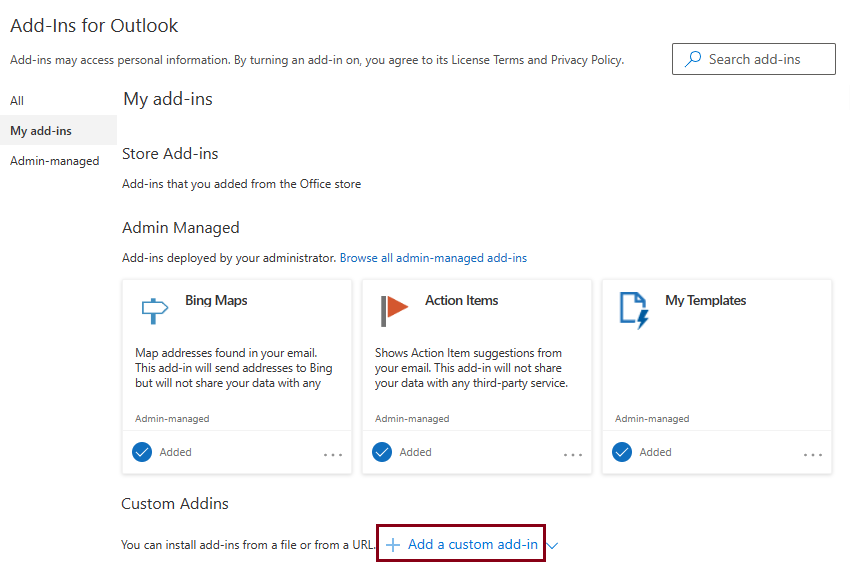Image resolution: width=850 pixels, height=576 pixels.
Task: Focus the Search add-ins field
Action: point(754,59)
